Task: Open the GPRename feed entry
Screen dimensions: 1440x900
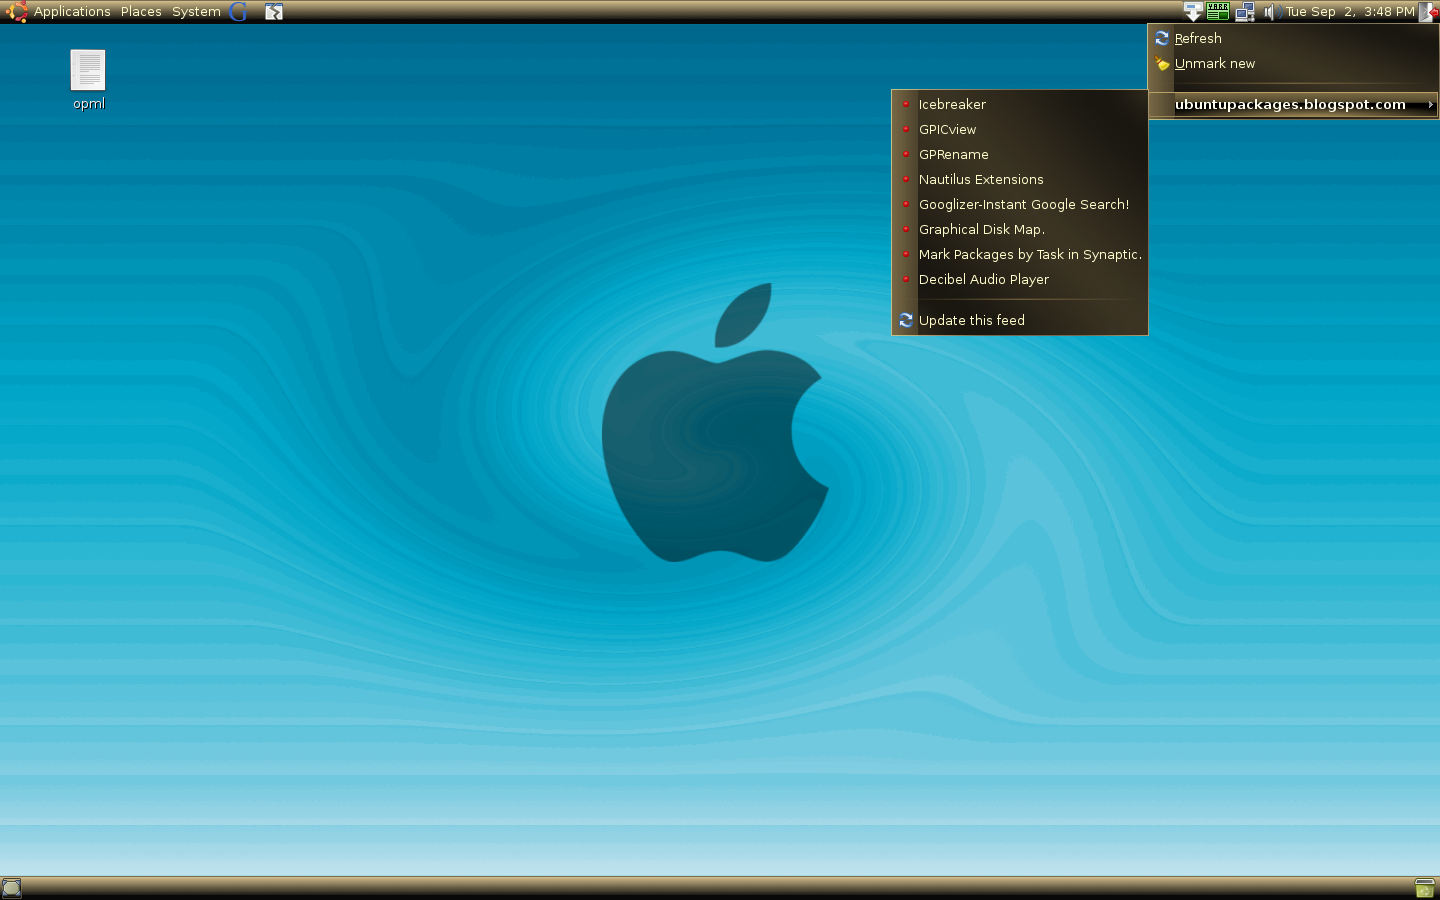Action: tap(1020, 154)
